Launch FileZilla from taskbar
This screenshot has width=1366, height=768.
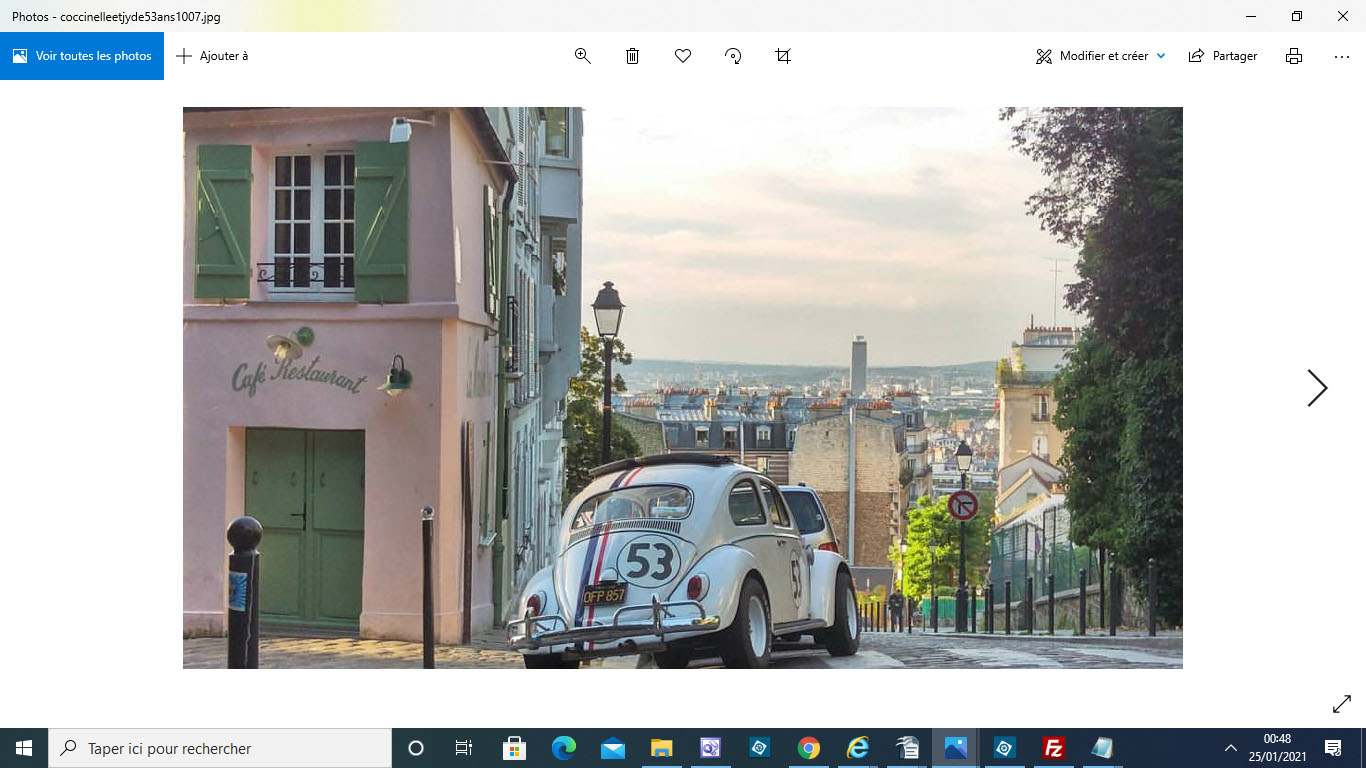coord(1053,748)
